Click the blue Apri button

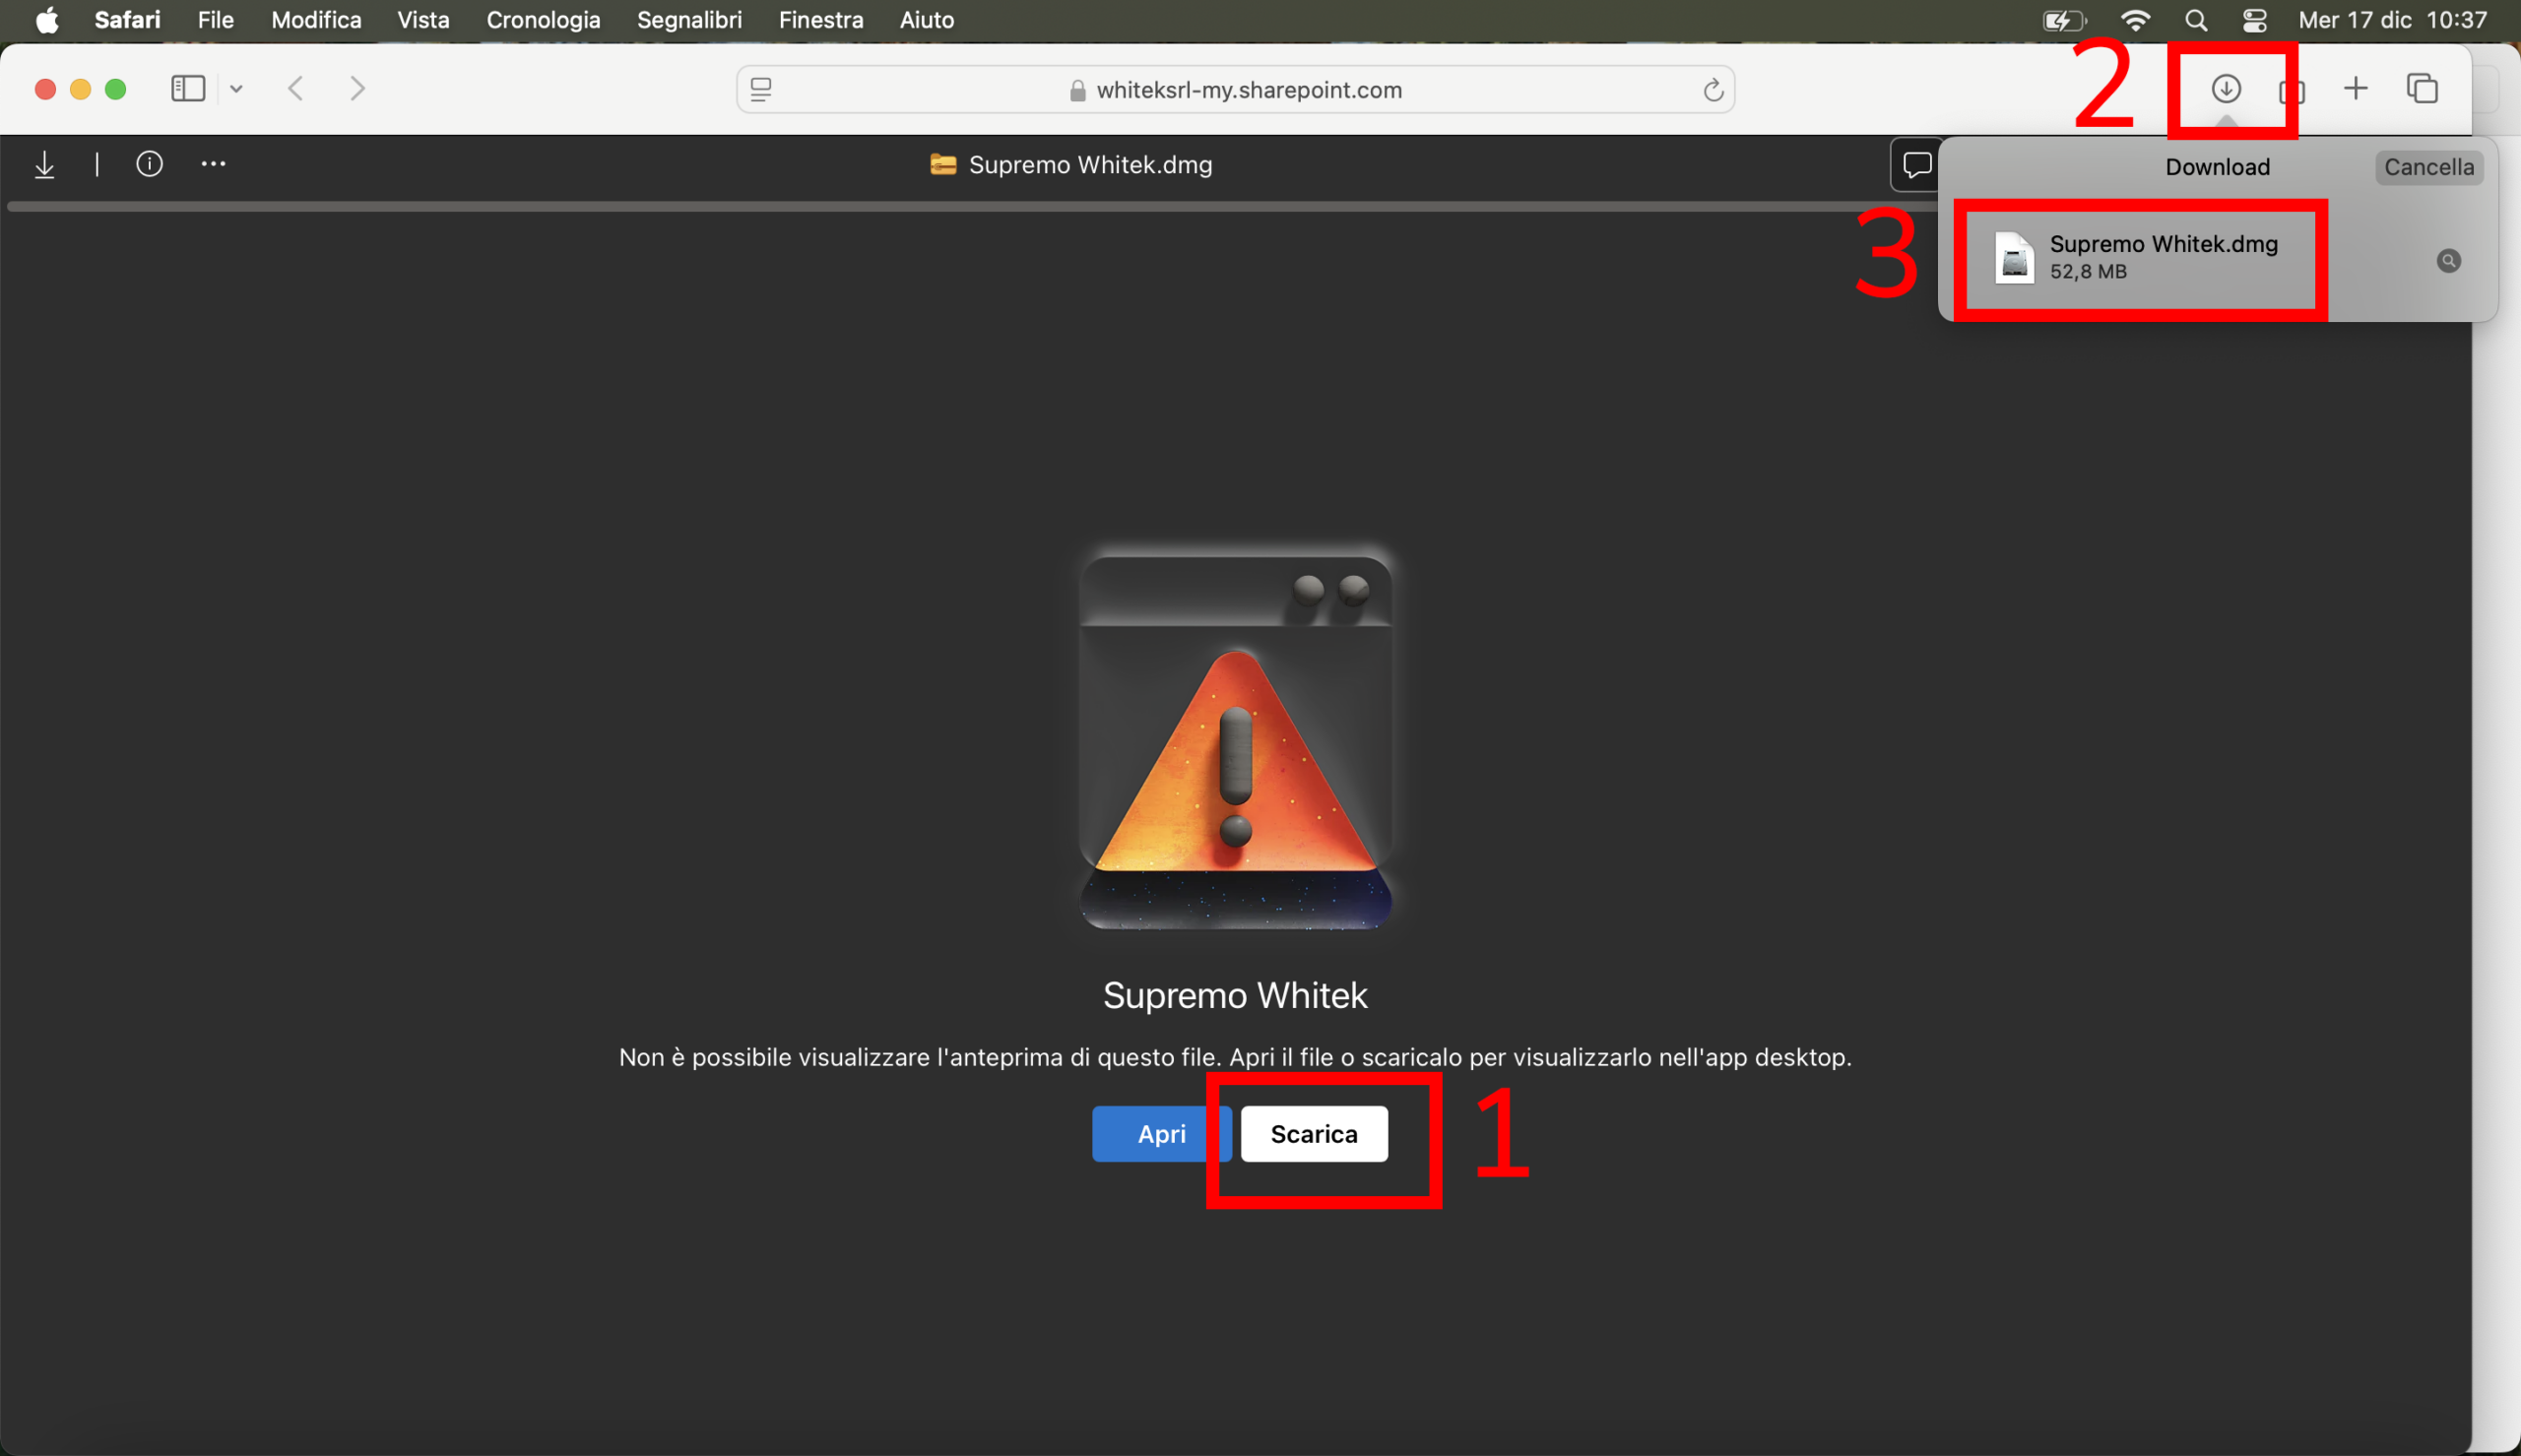[x=1160, y=1134]
